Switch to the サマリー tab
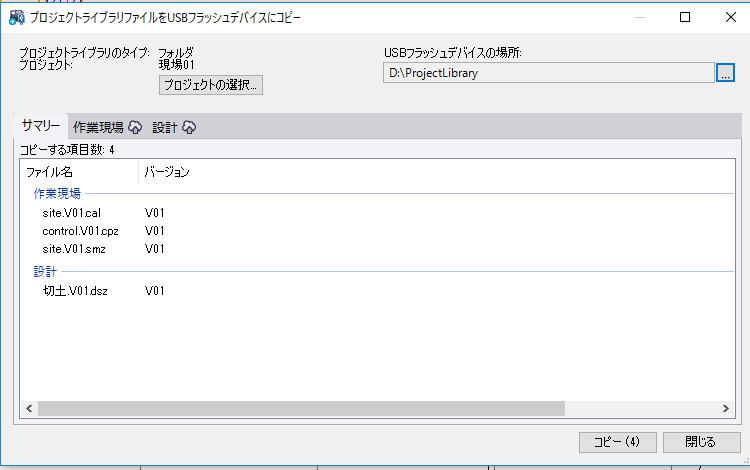Viewport: 750px width, 470px height. [40, 126]
